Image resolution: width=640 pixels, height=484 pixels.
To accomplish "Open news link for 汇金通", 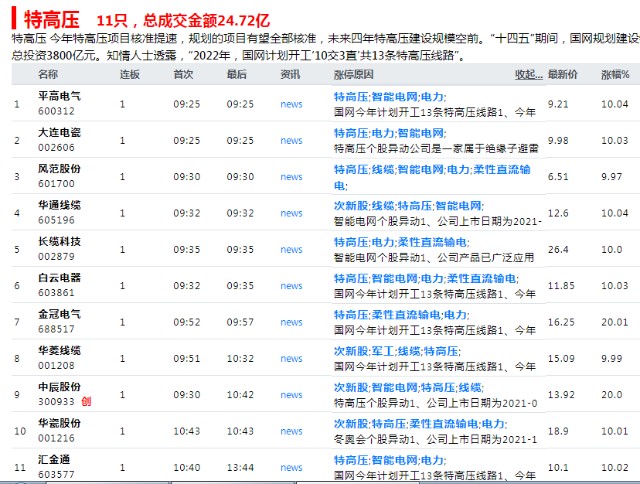I will click(x=291, y=467).
